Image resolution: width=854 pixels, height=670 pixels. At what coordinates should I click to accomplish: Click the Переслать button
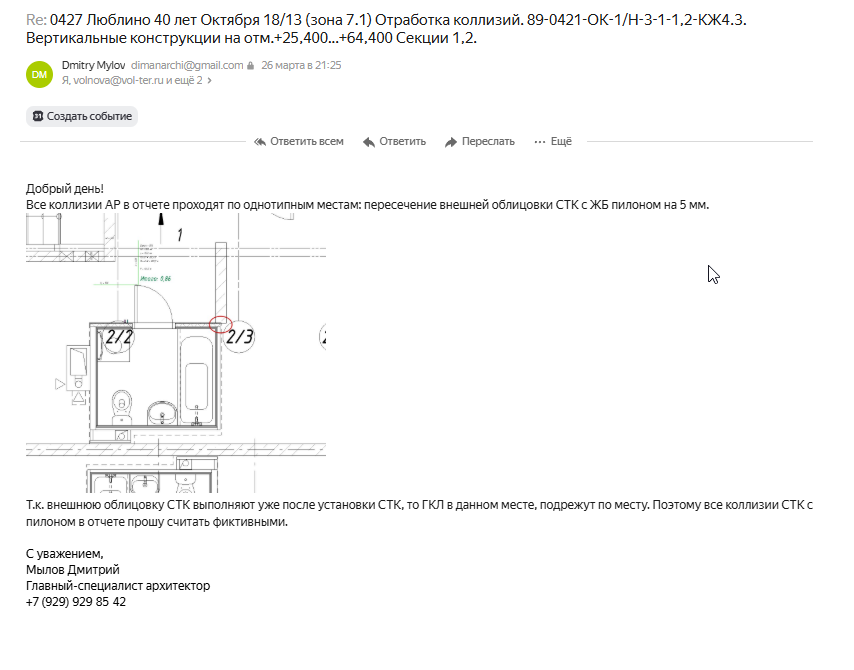[480, 142]
